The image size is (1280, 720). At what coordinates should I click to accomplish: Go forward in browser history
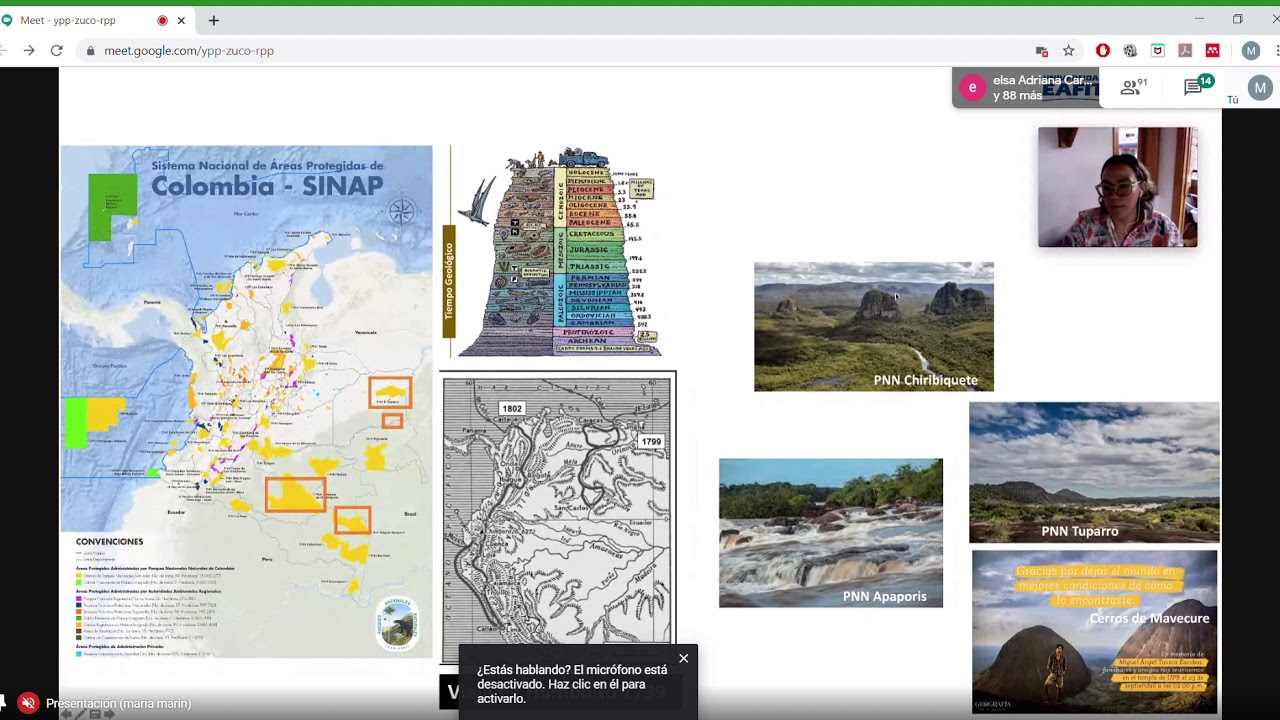point(29,50)
